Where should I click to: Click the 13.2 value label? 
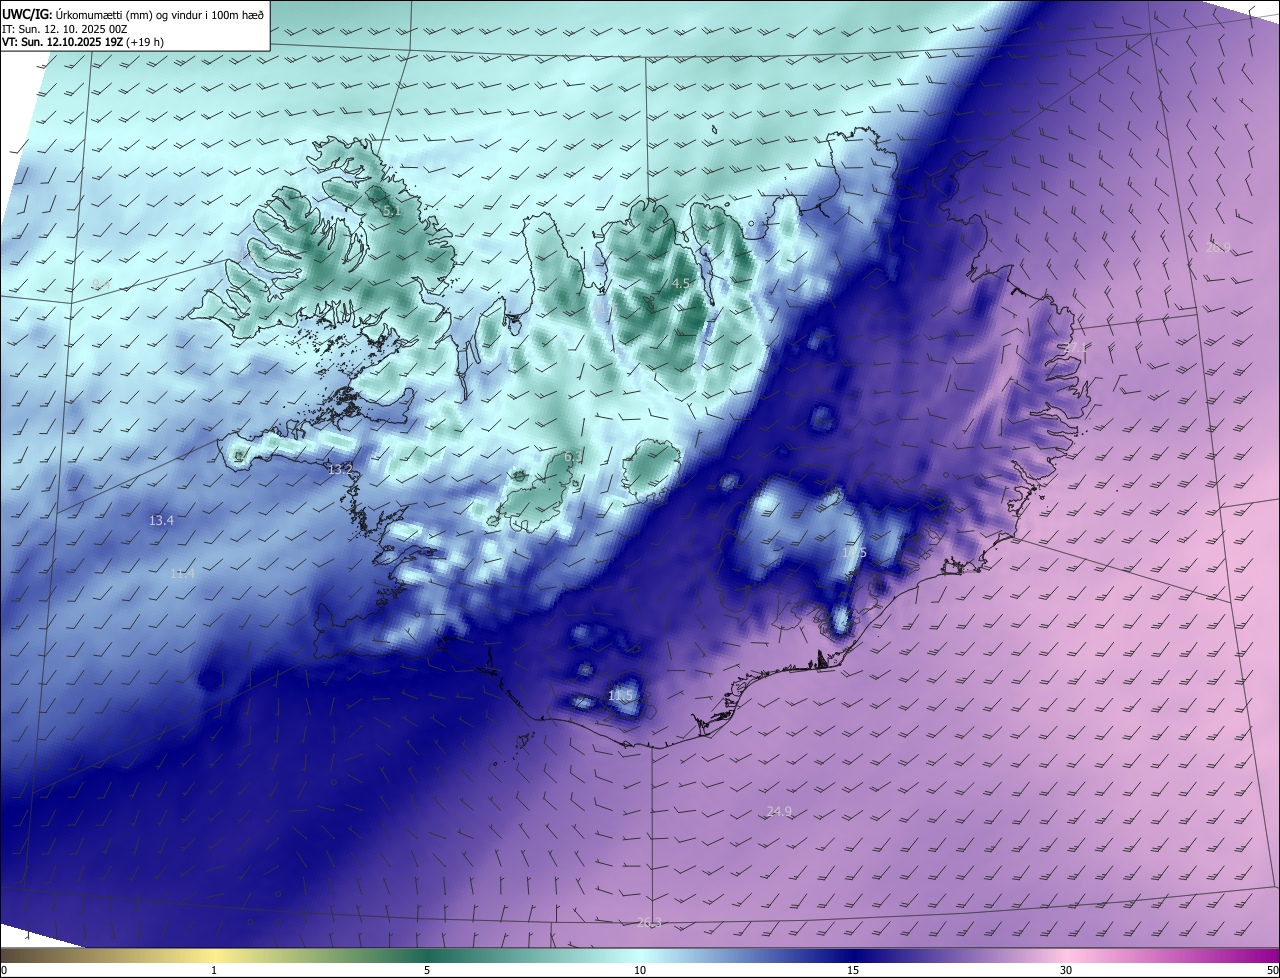click(340, 469)
